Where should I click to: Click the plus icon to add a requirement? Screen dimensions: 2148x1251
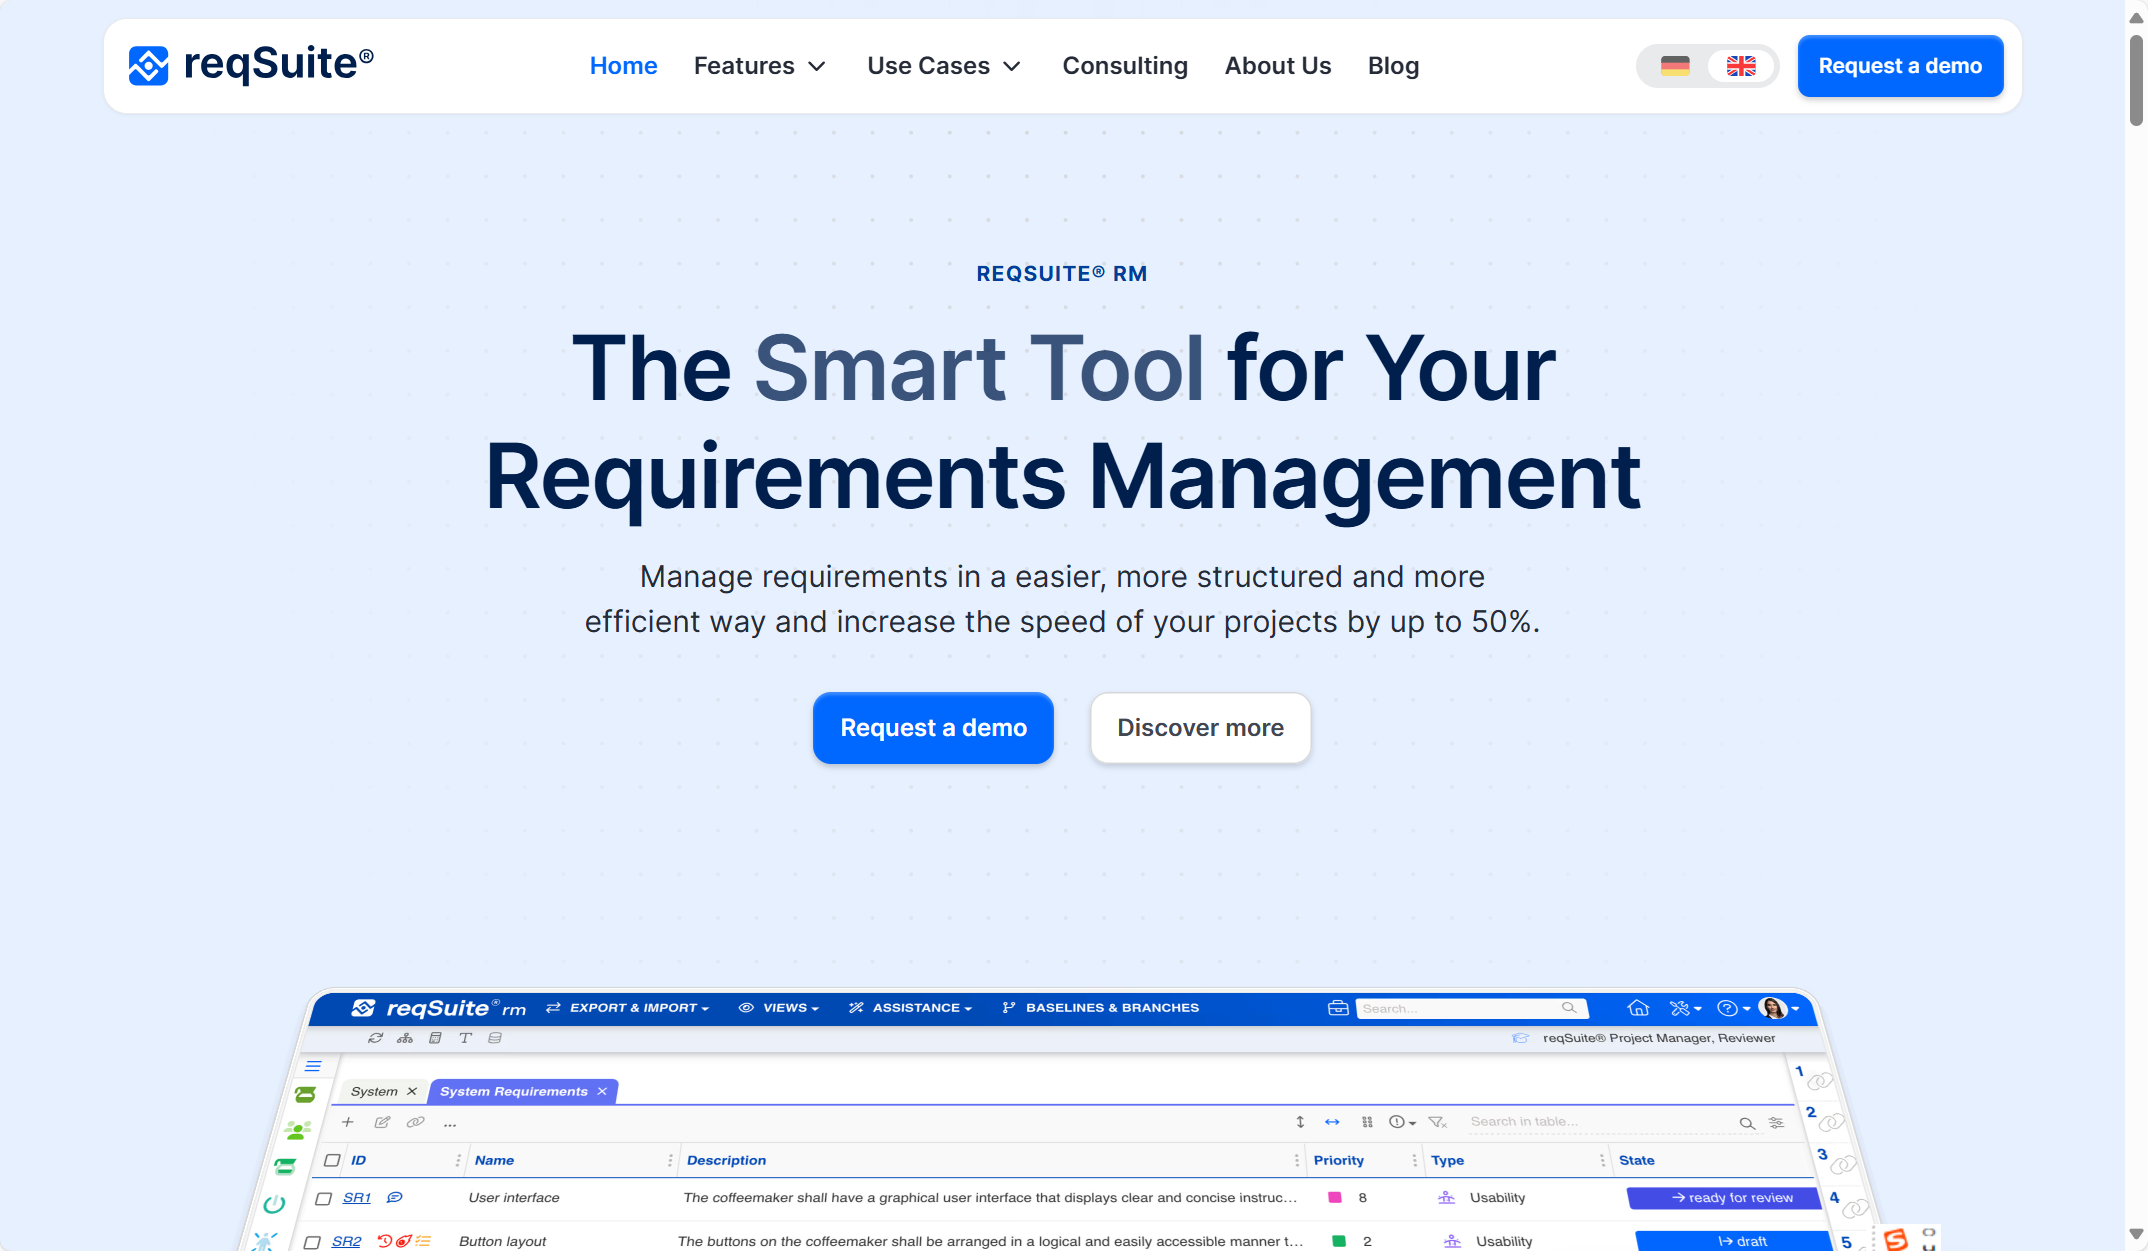coord(348,1122)
